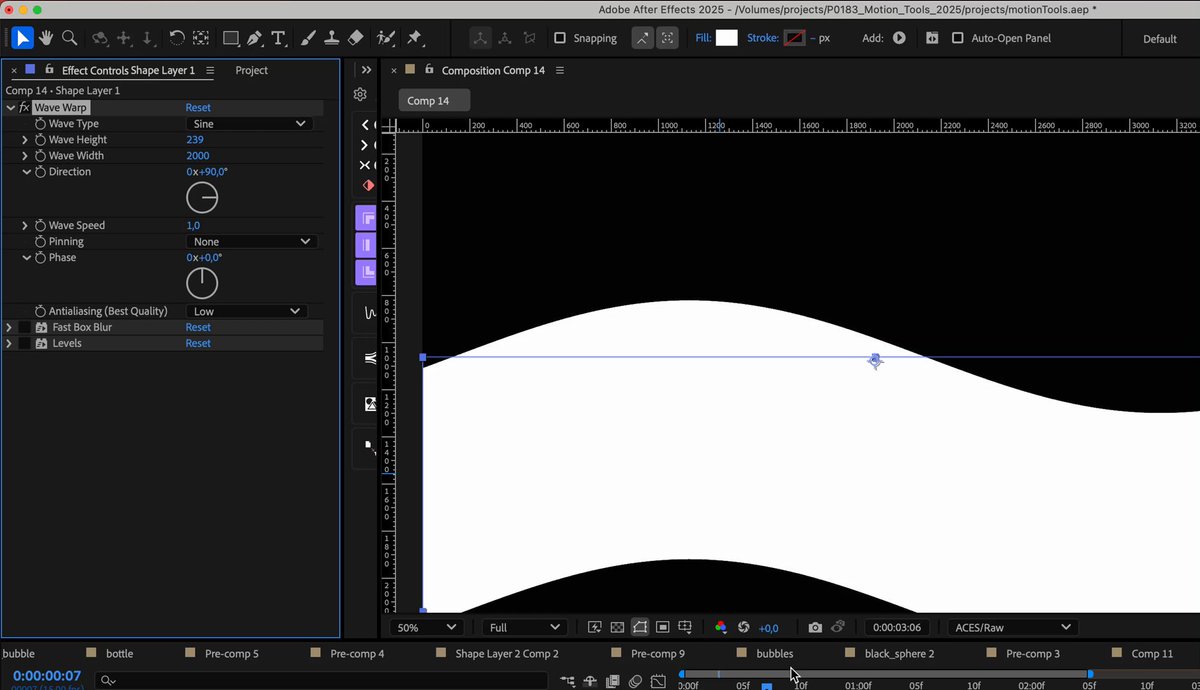Screen dimensions: 1200x690
Task: Open the Antialiasing Low dropdown
Action: point(246,311)
